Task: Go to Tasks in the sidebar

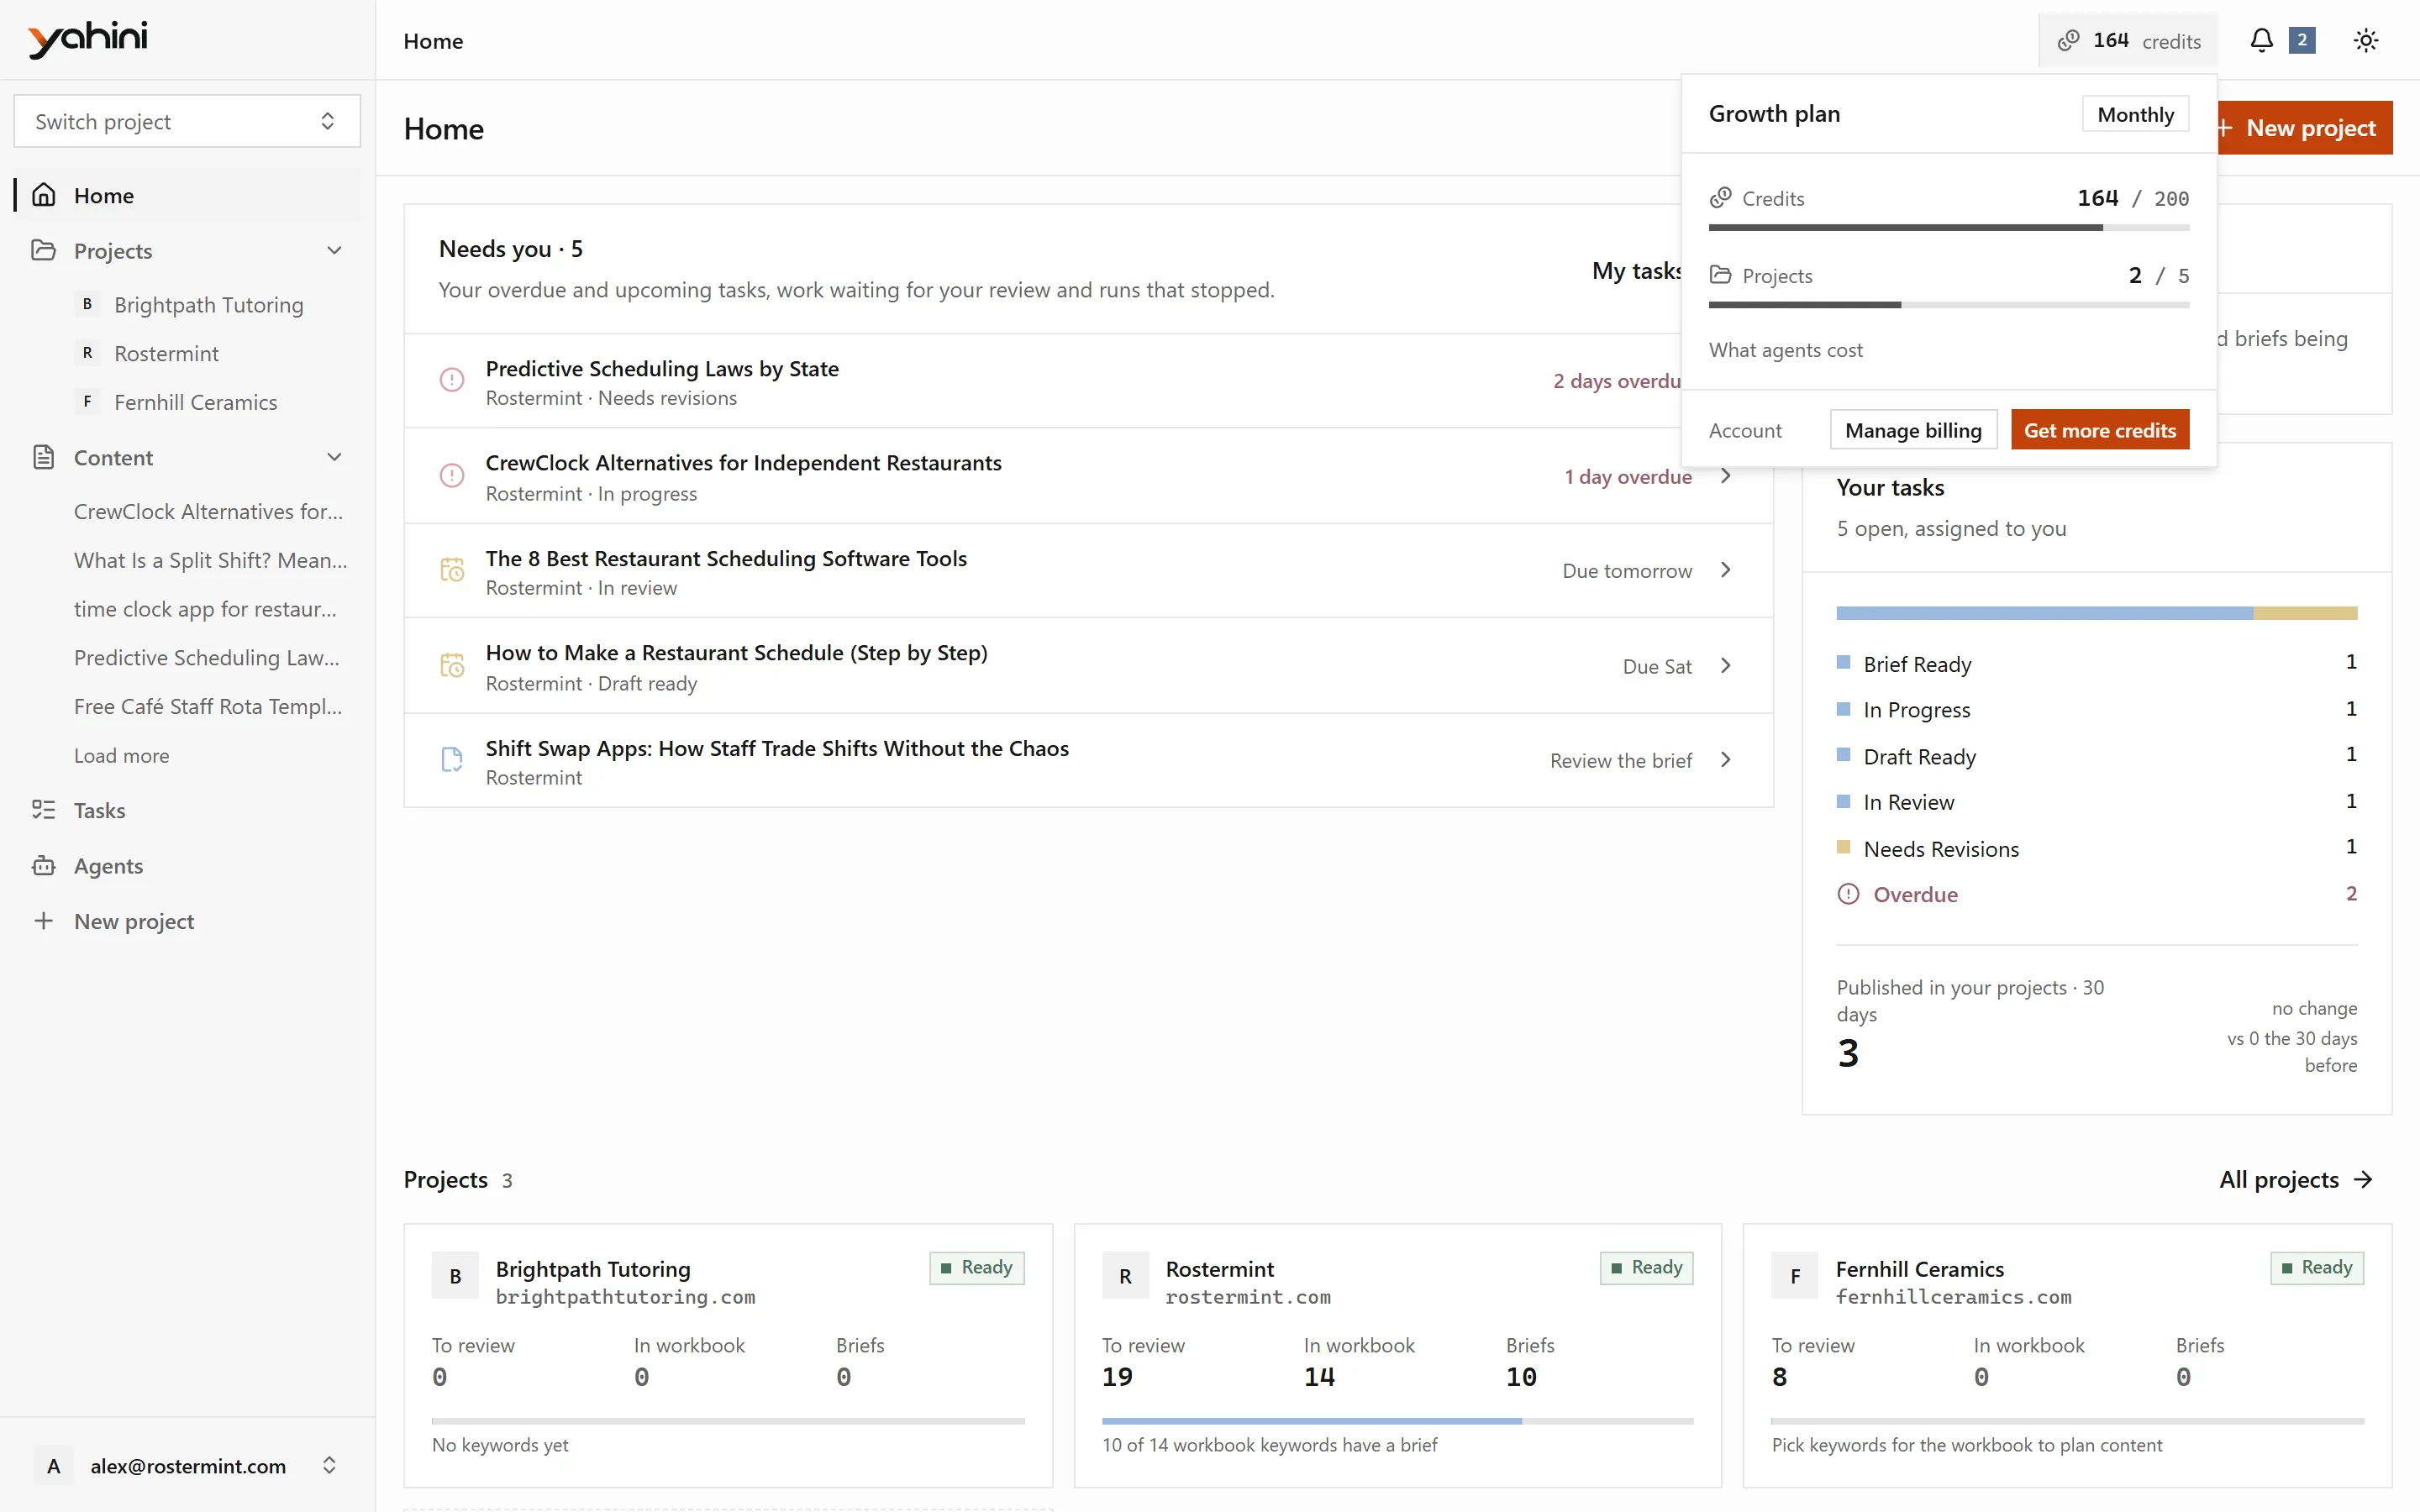Action: click(187, 810)
